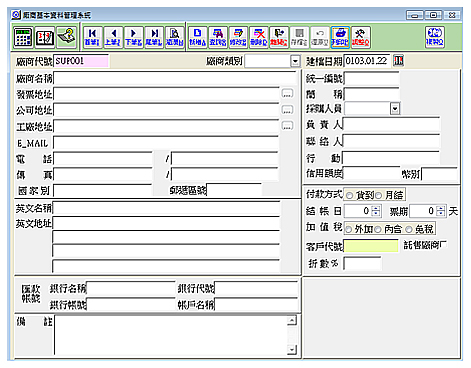
Task: Click the 國家別 input field
Action: 103,190
